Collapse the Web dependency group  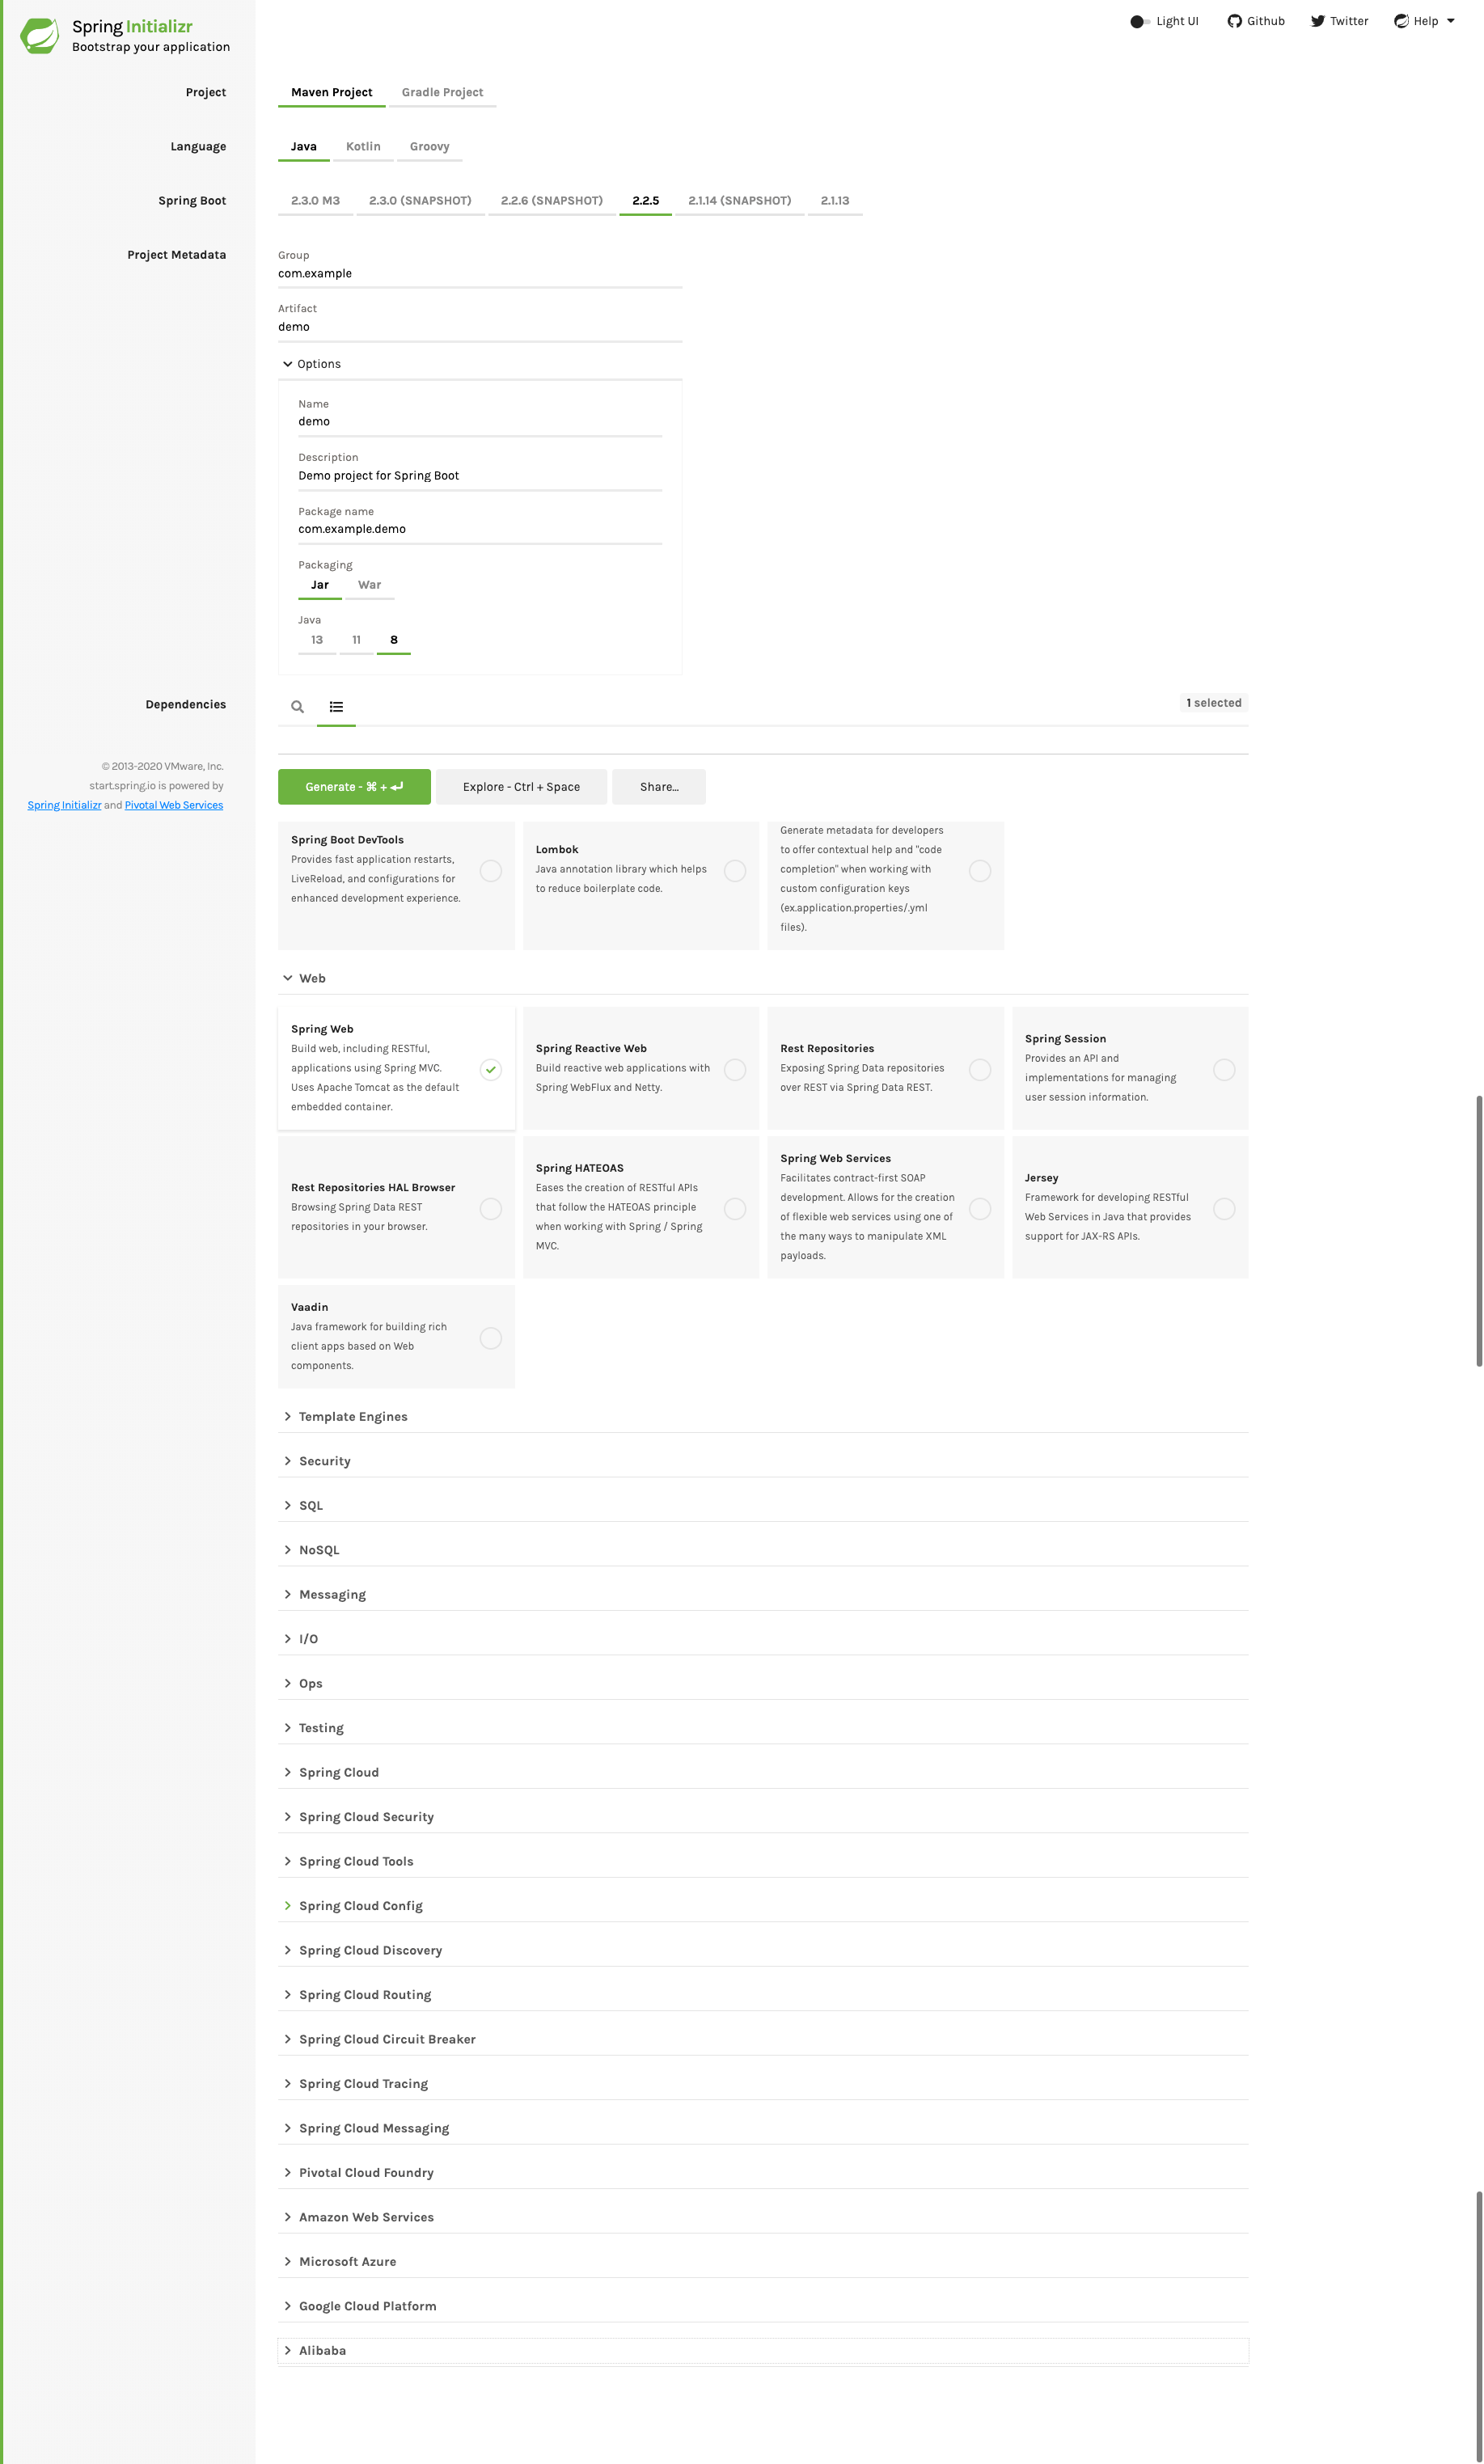pyautogui.click(x=763, y=979)
